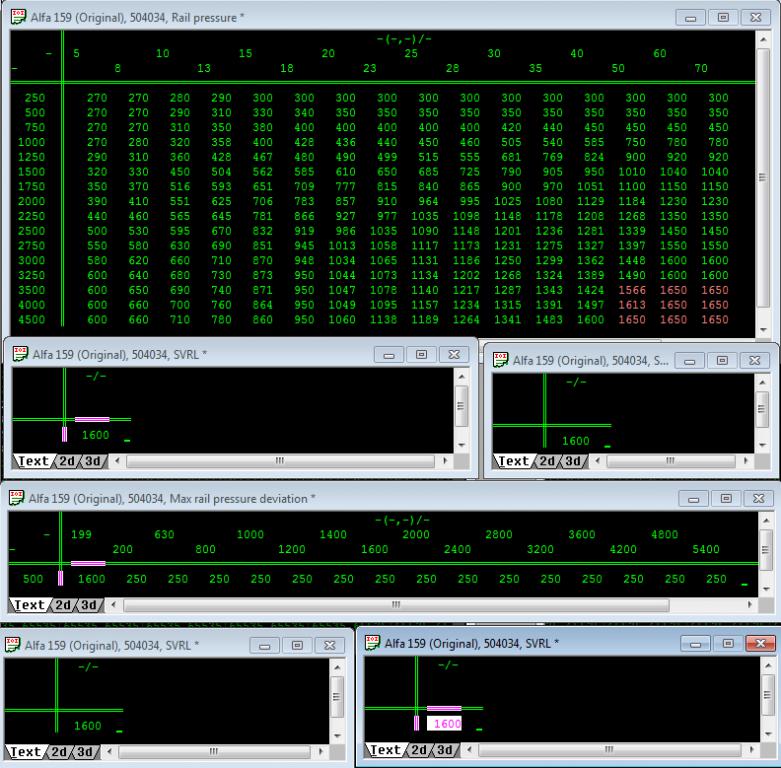Viewport: 781px width, 768px height.
Task: Maximize the Rail pressure window
Action: click(723, 17)
